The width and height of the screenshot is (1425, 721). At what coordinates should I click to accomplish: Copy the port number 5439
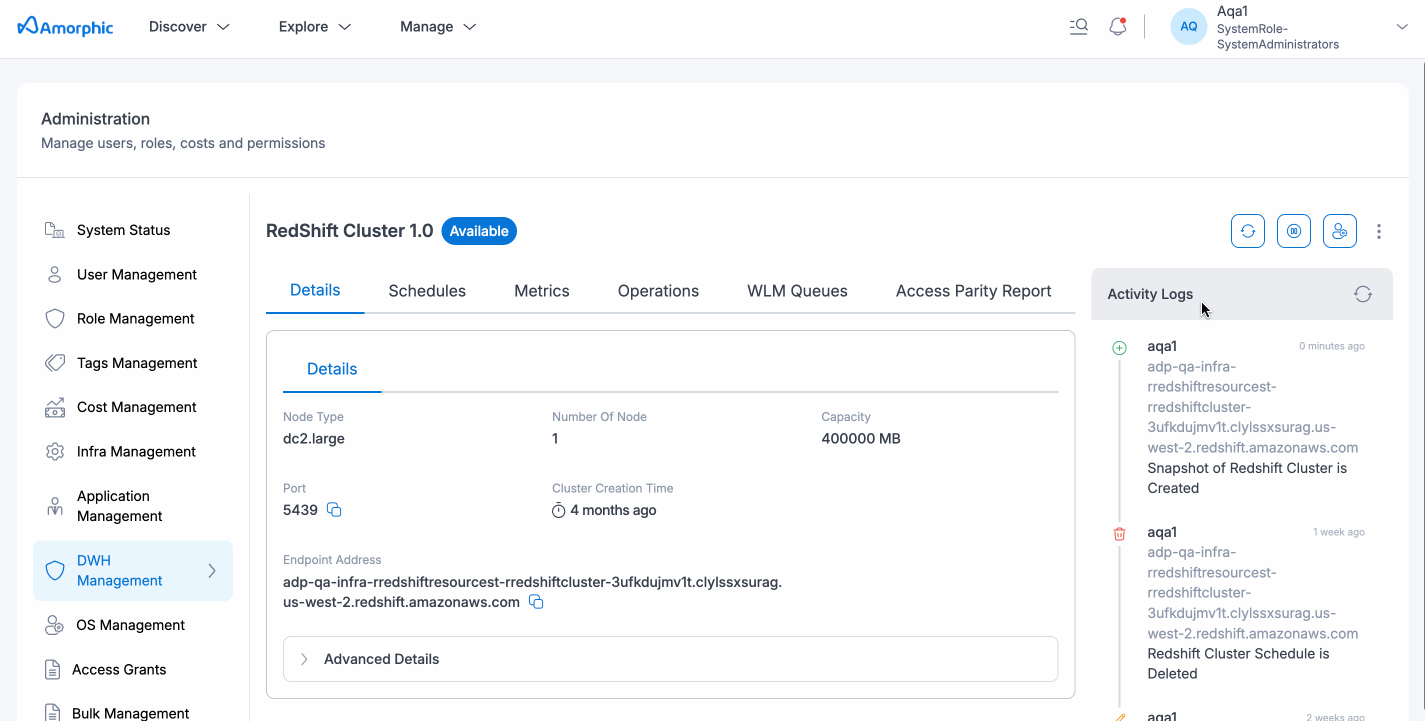coord(335,510)
